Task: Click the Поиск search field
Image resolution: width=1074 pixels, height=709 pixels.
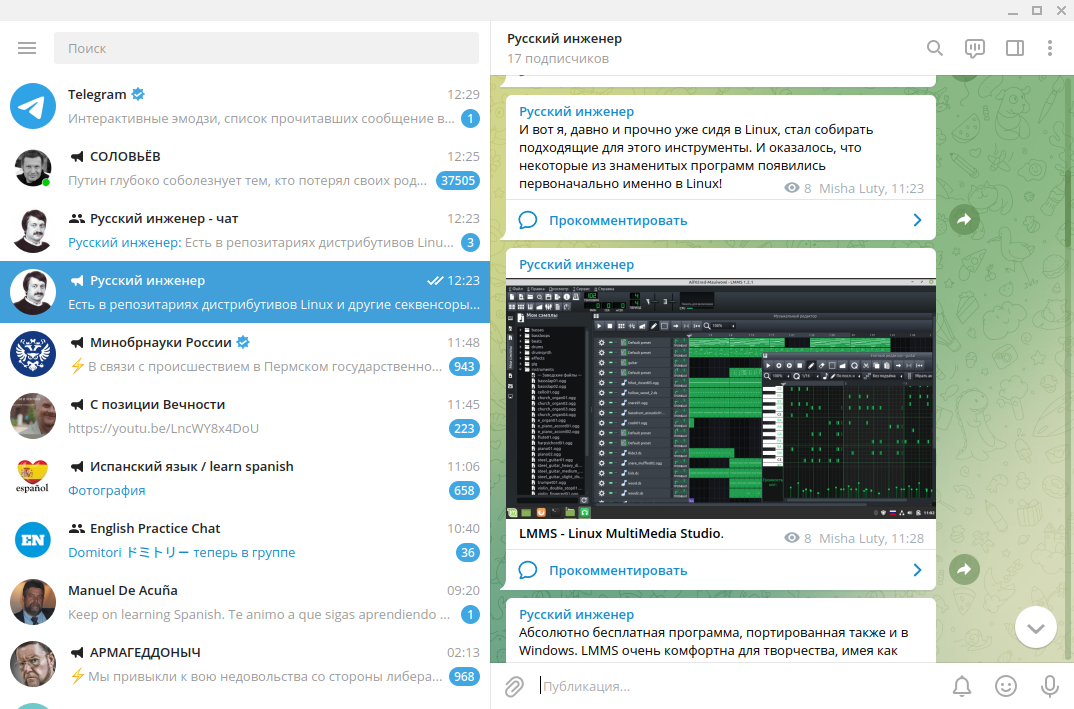Action: (266, 48)
